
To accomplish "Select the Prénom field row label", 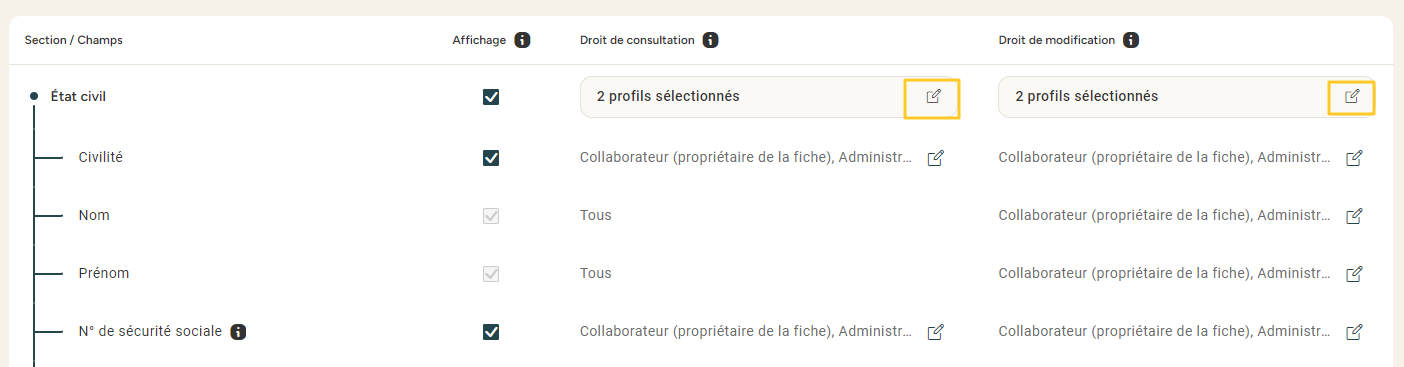I will point(104,273).
